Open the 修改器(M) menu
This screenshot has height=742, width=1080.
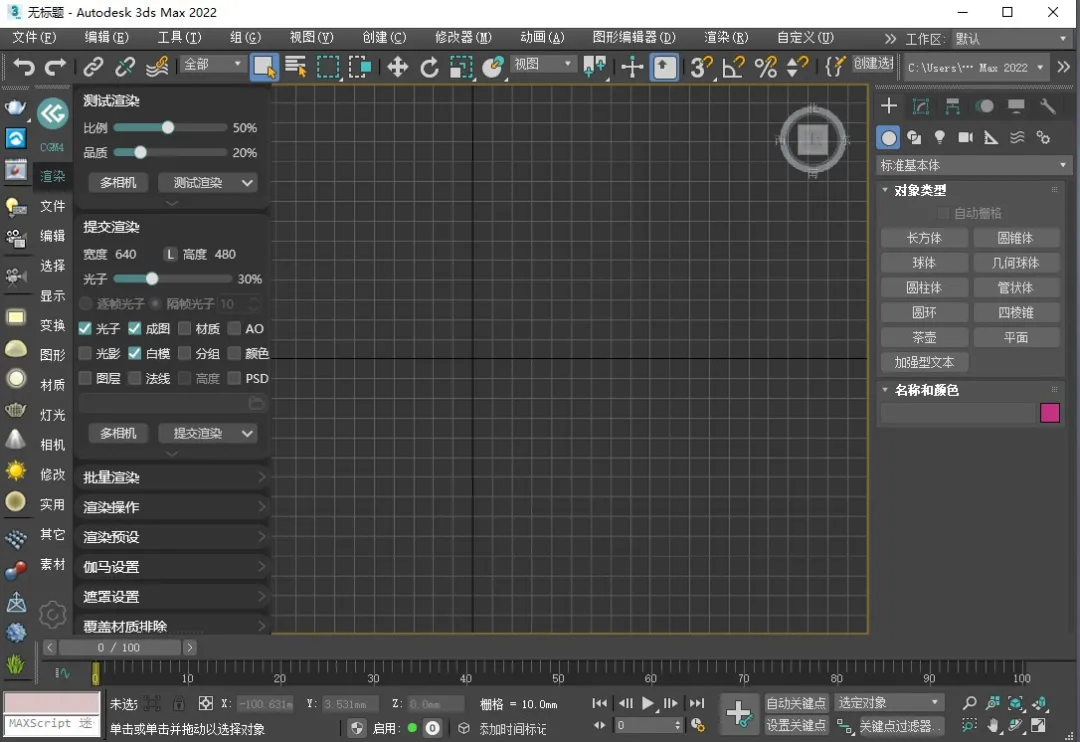(x=462, y=38)
